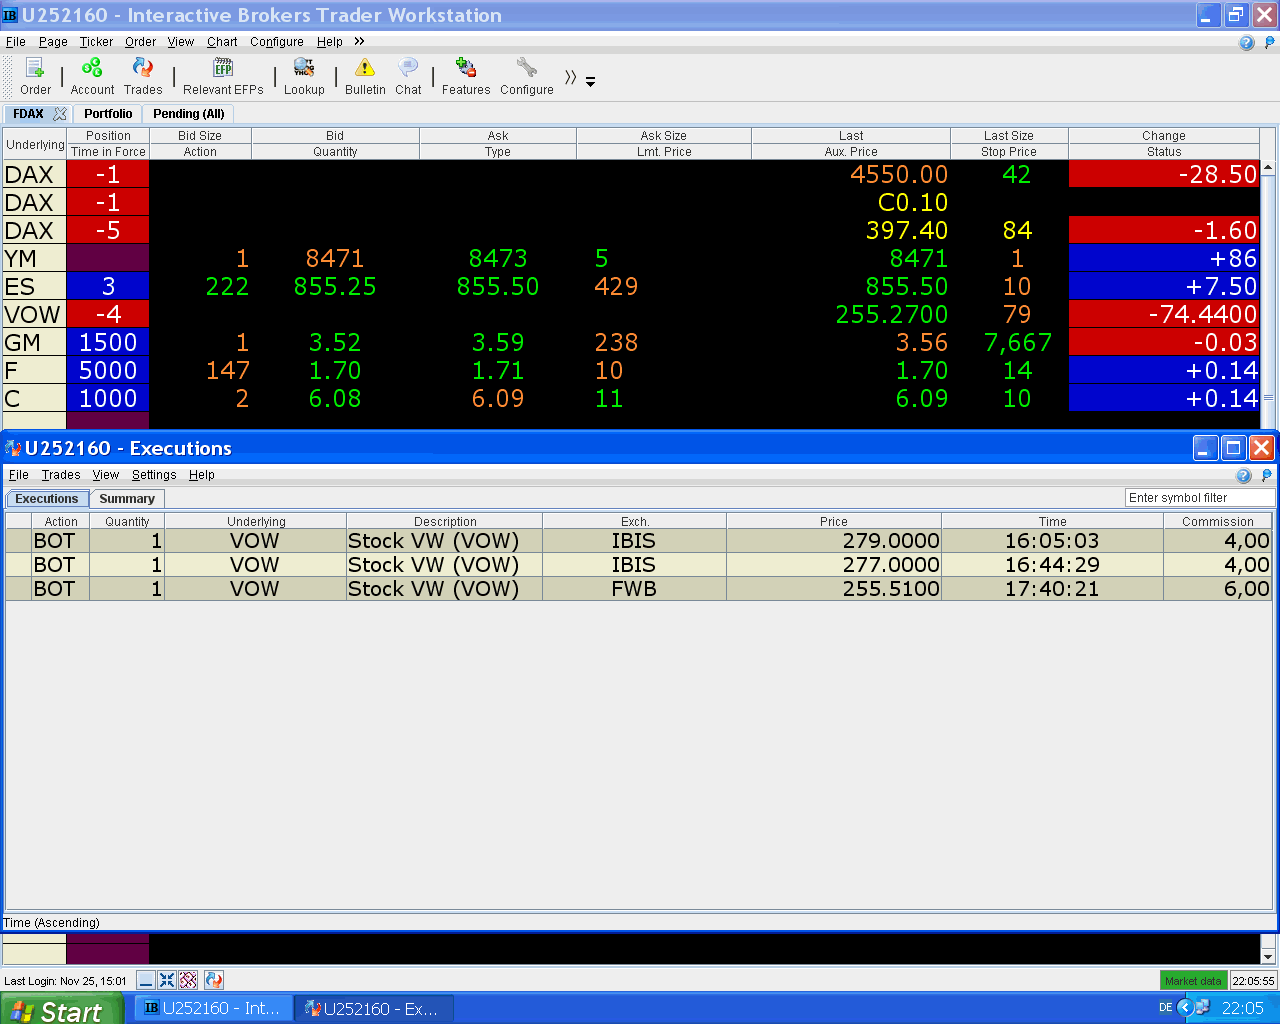
Task: Click the trades arrows icon in status bar
Action: [x=213, y=980]
